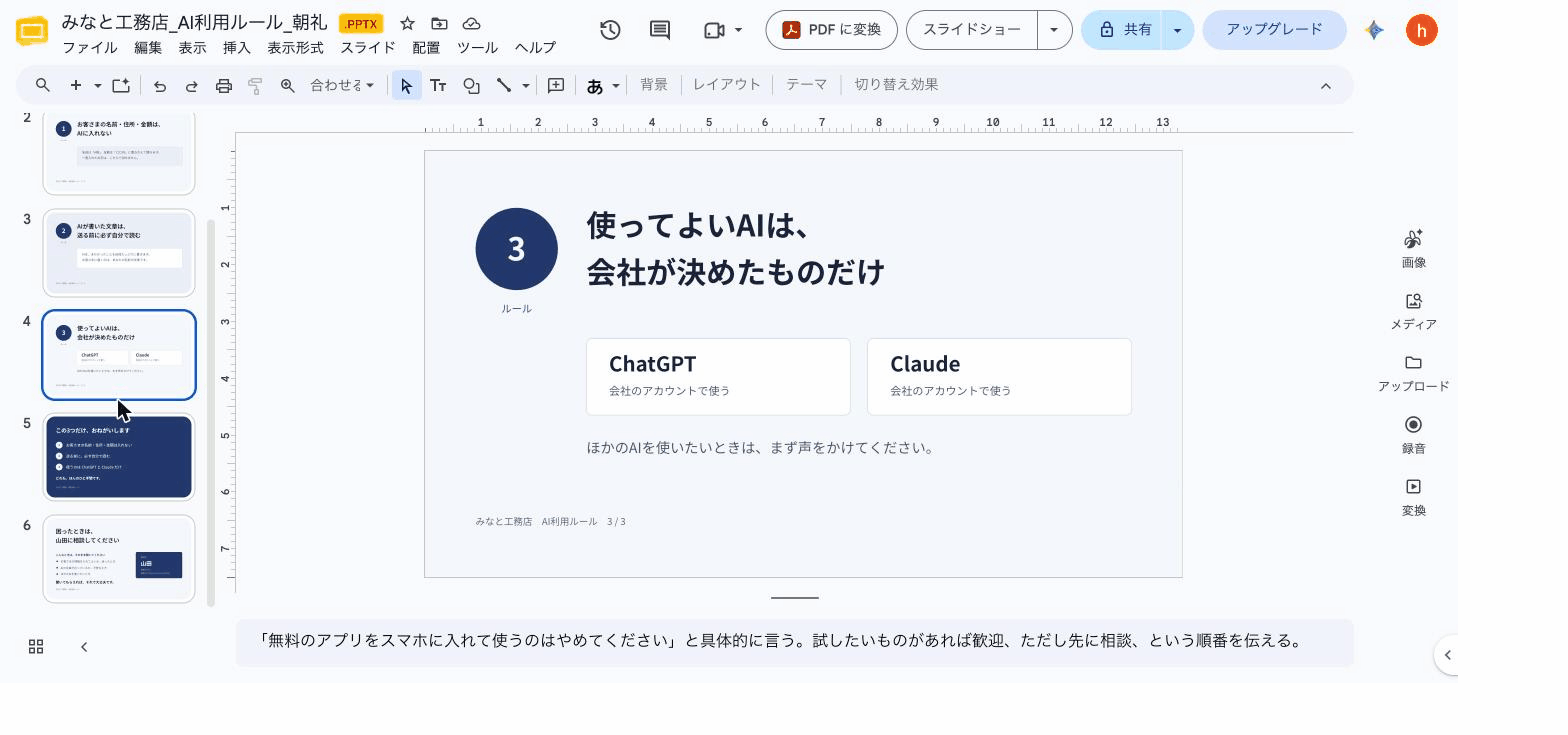Open the 表示 menu

pyautogui.click(x=192, y=47)
